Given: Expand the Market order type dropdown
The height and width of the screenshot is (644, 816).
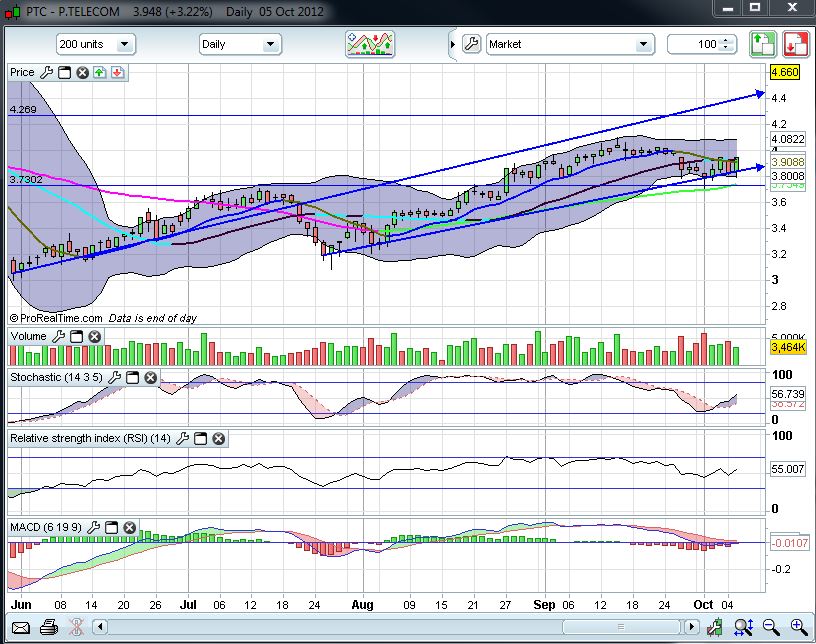Looking at the screenshot, I should point(570,44).
